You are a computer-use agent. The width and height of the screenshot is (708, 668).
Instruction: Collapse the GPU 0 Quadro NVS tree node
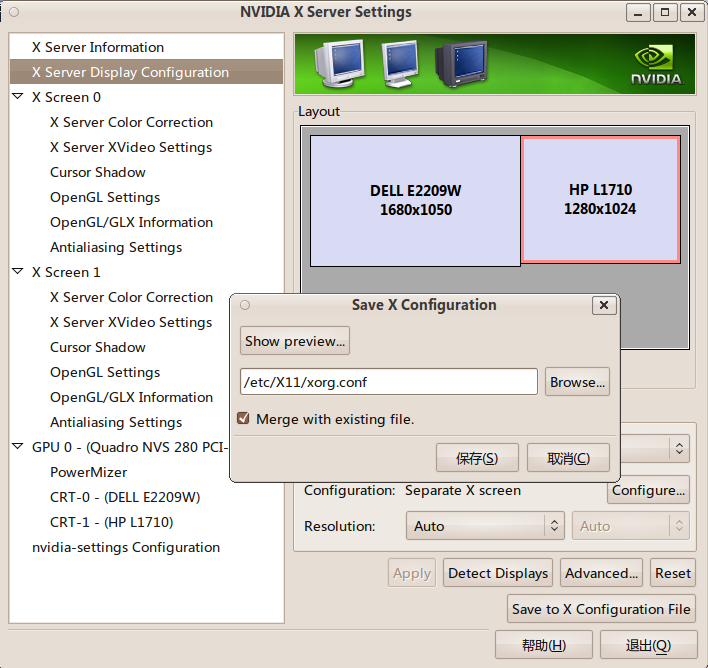(x=18, y=446)
